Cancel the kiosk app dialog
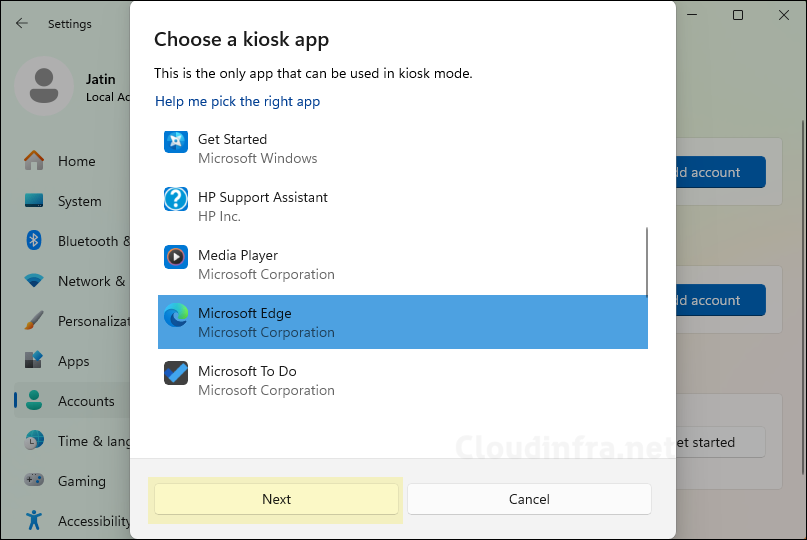Viewport: 807px width, 540px height. [x=529, y=499]
